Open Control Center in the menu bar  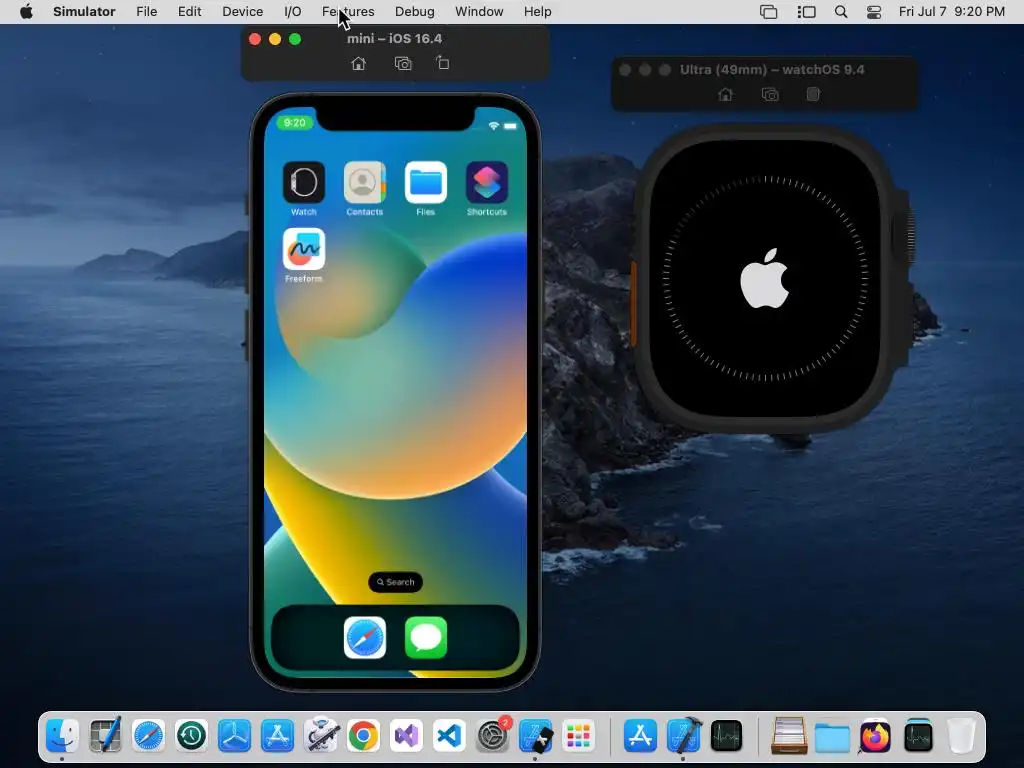874,12
